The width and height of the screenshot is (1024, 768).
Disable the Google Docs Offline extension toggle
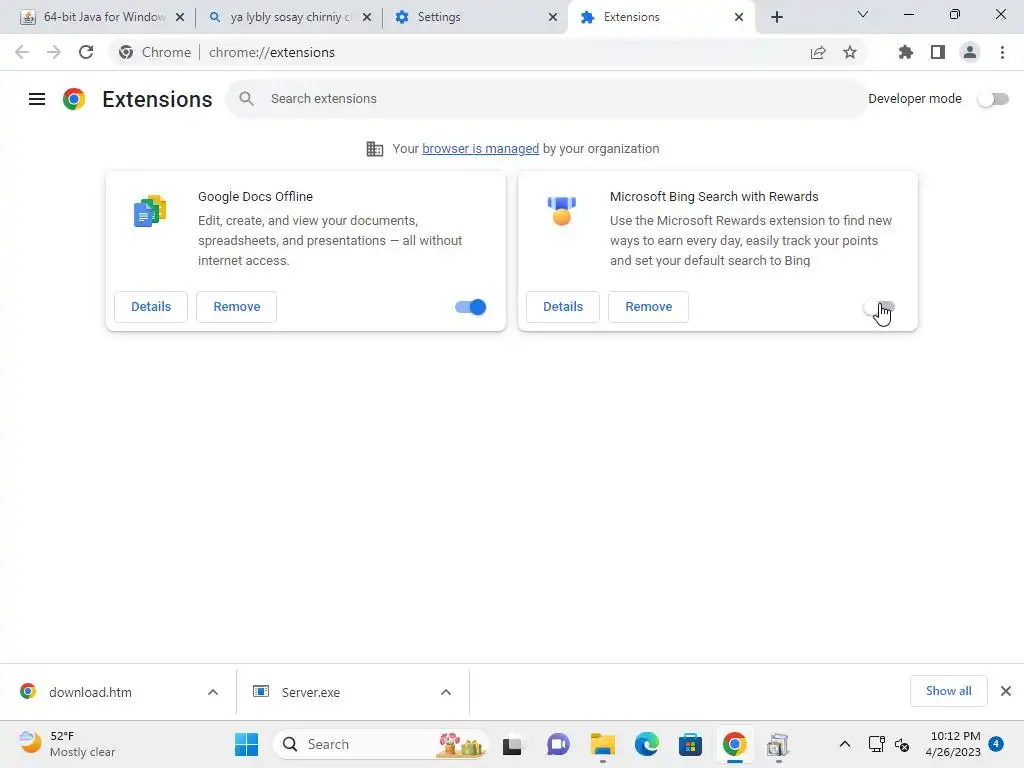(x=471, y=307)
